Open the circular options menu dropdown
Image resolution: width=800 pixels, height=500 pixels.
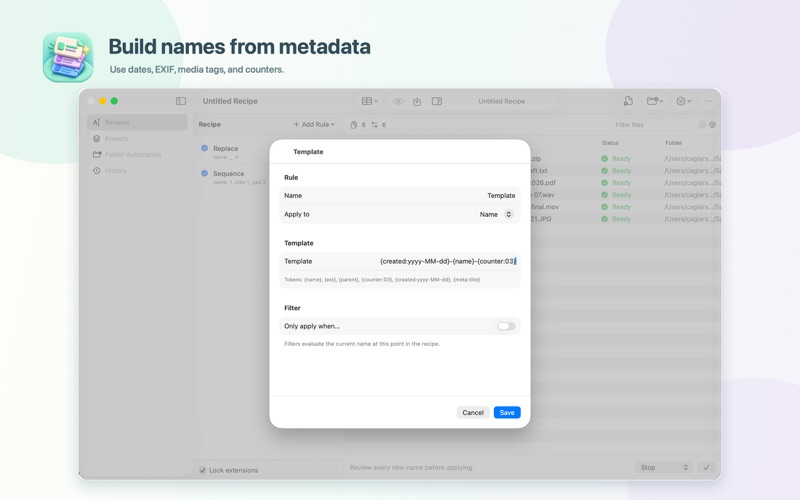(684, 101)
